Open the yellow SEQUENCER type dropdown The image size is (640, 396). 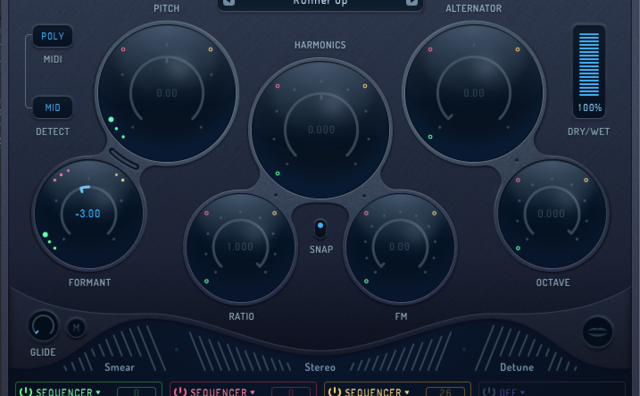tap(376, 392)
